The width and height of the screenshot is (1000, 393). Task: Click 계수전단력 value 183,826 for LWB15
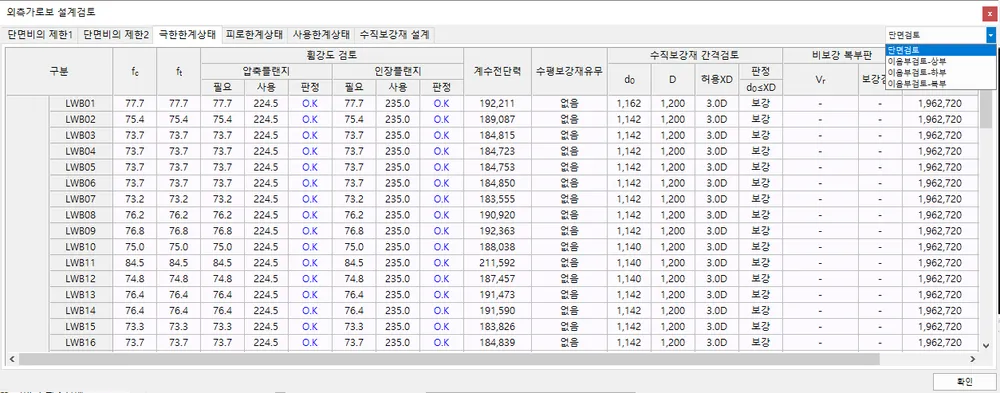point(497,326)
